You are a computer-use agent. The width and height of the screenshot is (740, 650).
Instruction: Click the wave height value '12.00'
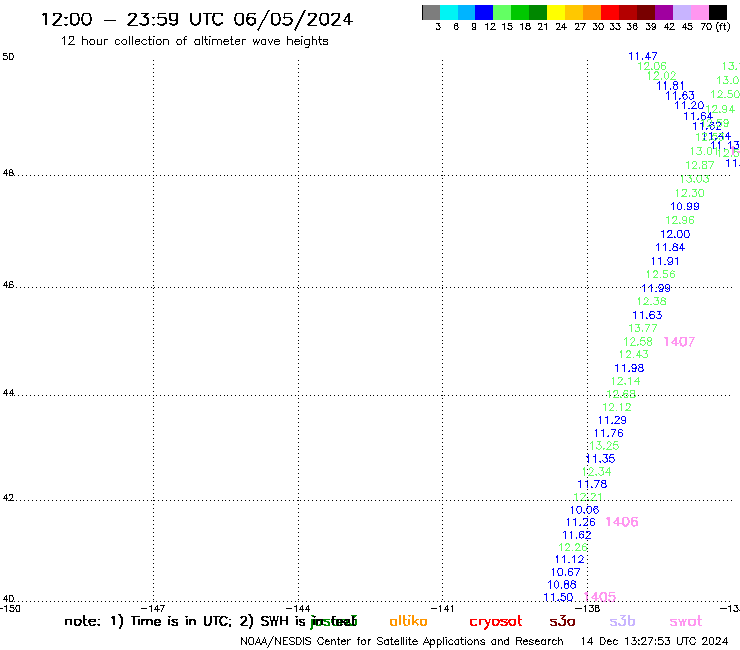click(675, 234)
